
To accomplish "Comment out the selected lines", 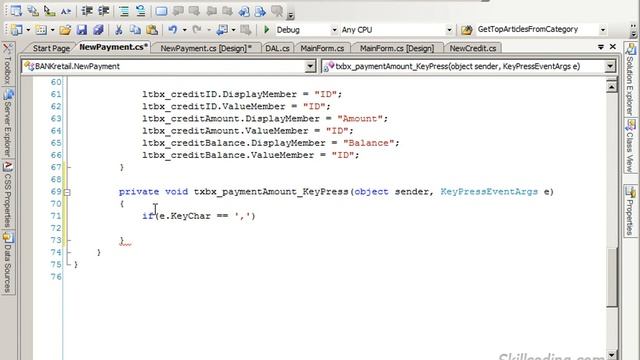I will (124, 11).
